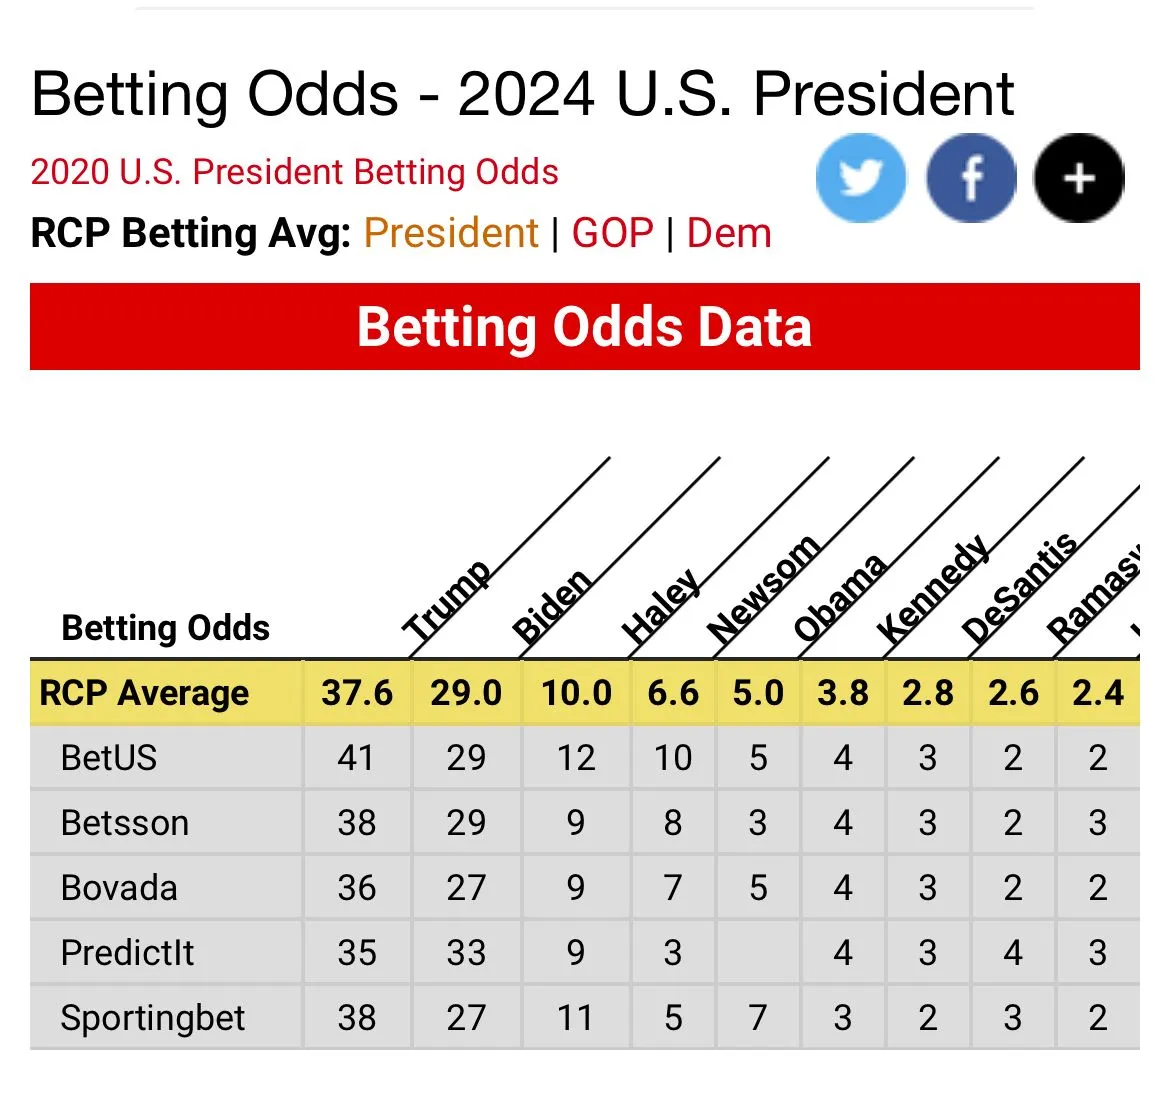Click the Betting Odds page title

tap(522, 95)
